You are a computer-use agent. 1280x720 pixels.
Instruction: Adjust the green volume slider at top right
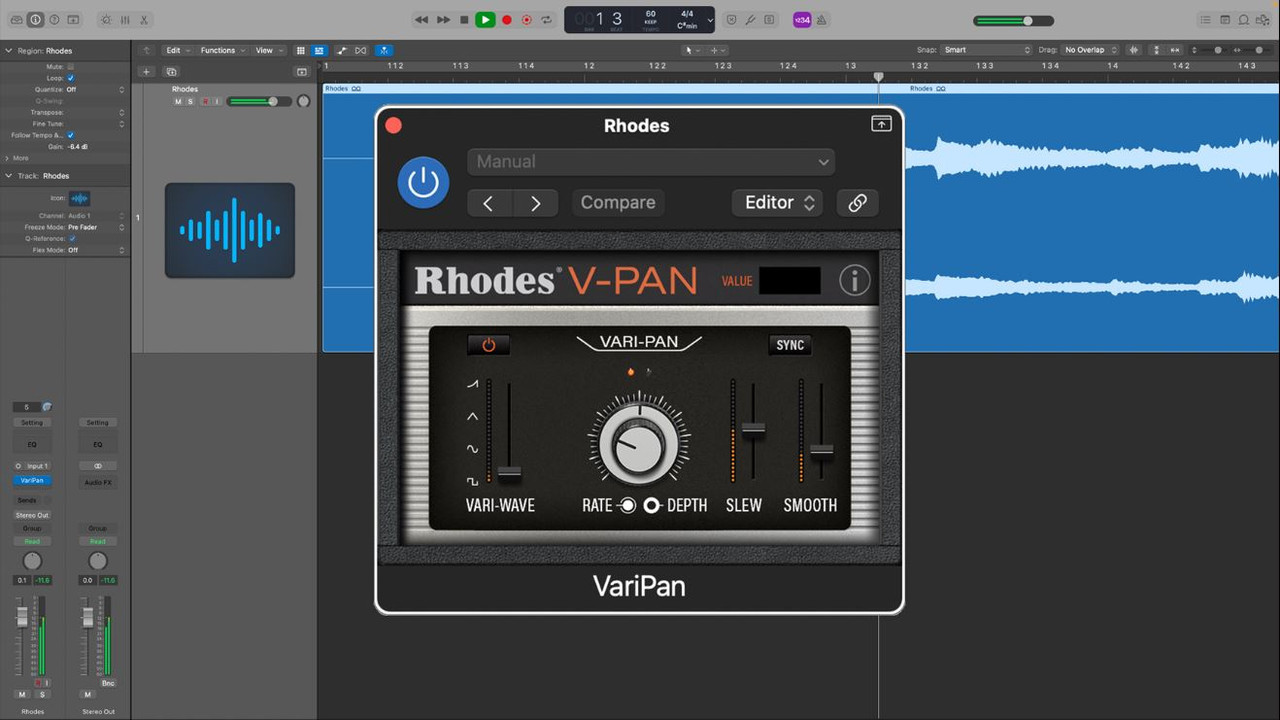tap(1026, 19)
